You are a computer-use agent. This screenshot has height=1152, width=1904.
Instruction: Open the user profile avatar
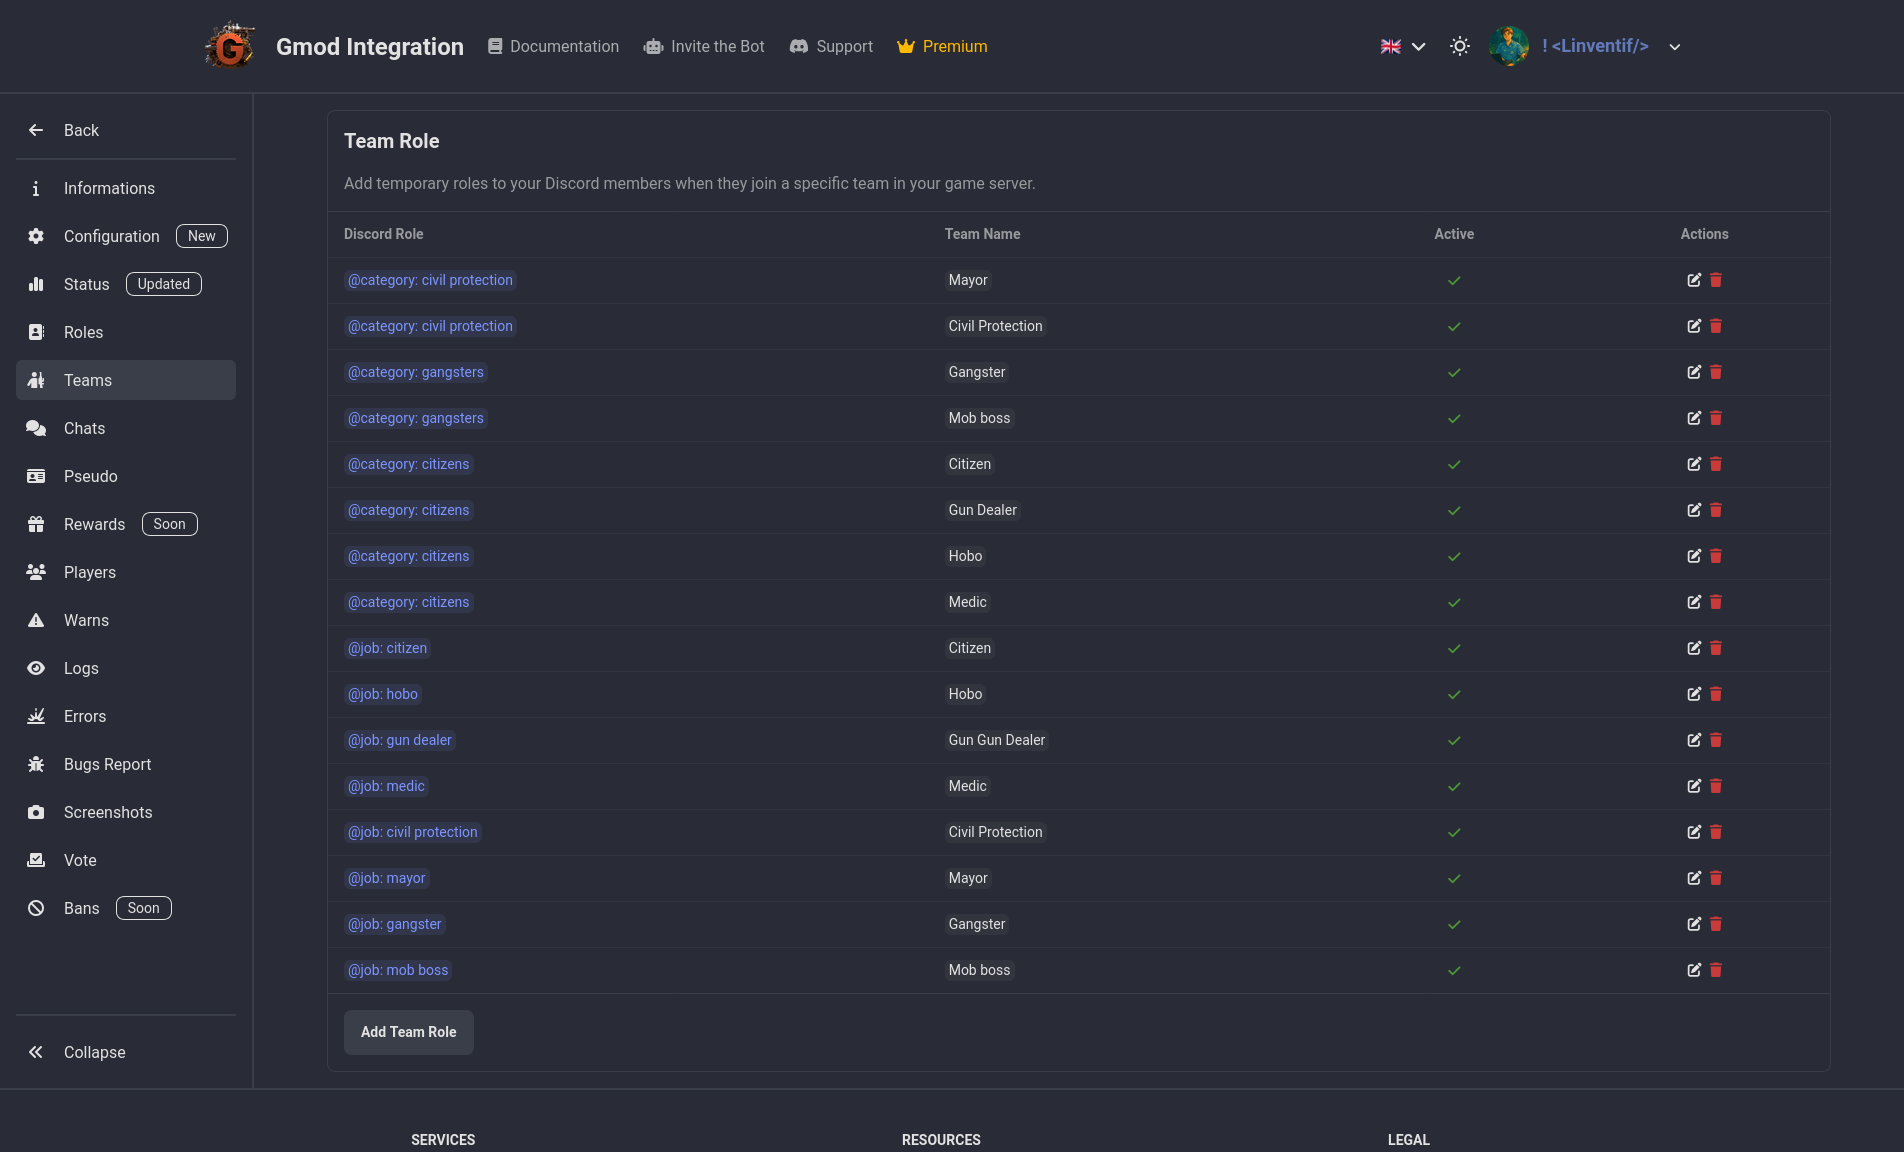[1508, 46]
